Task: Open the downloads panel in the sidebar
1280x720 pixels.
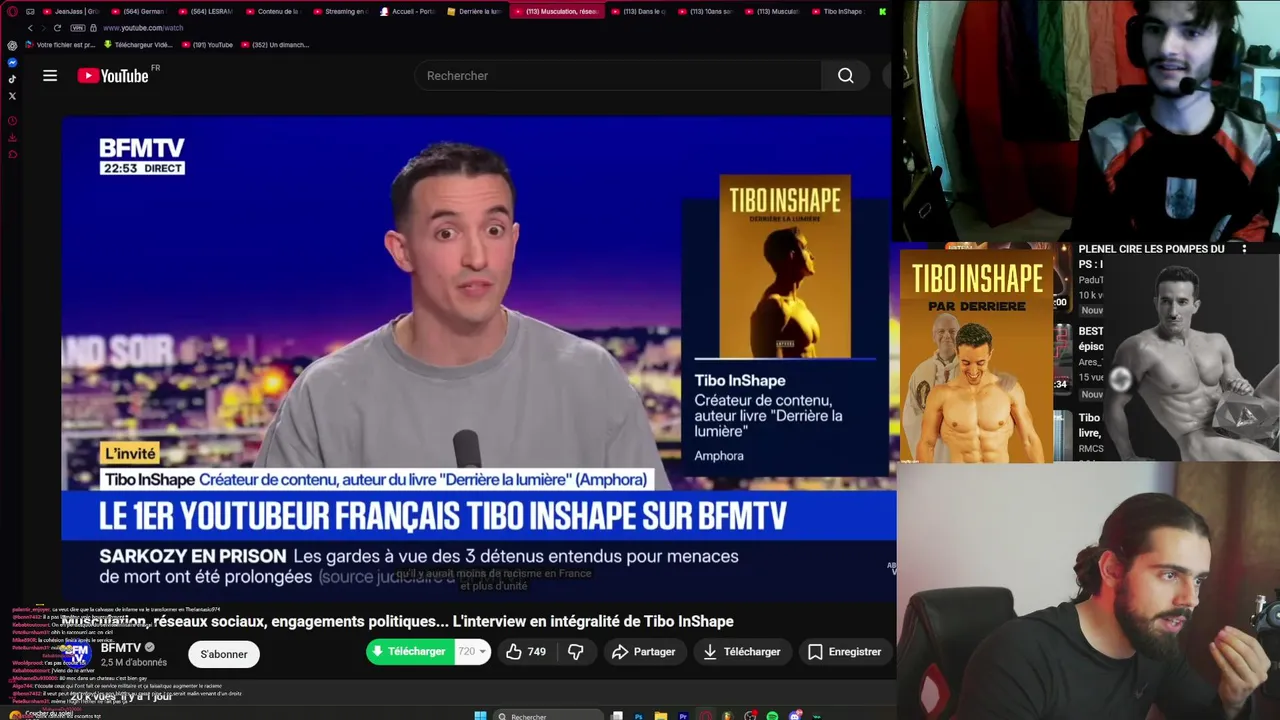Action: pos(12,138)
